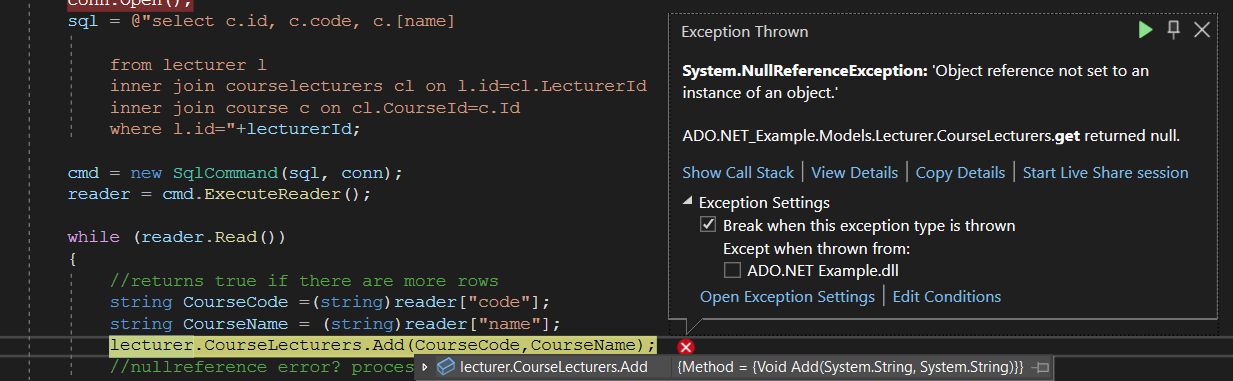This screenshot has height=381, width=1233.
Task: Start Live Share session link
Action: pos(1106,173)
